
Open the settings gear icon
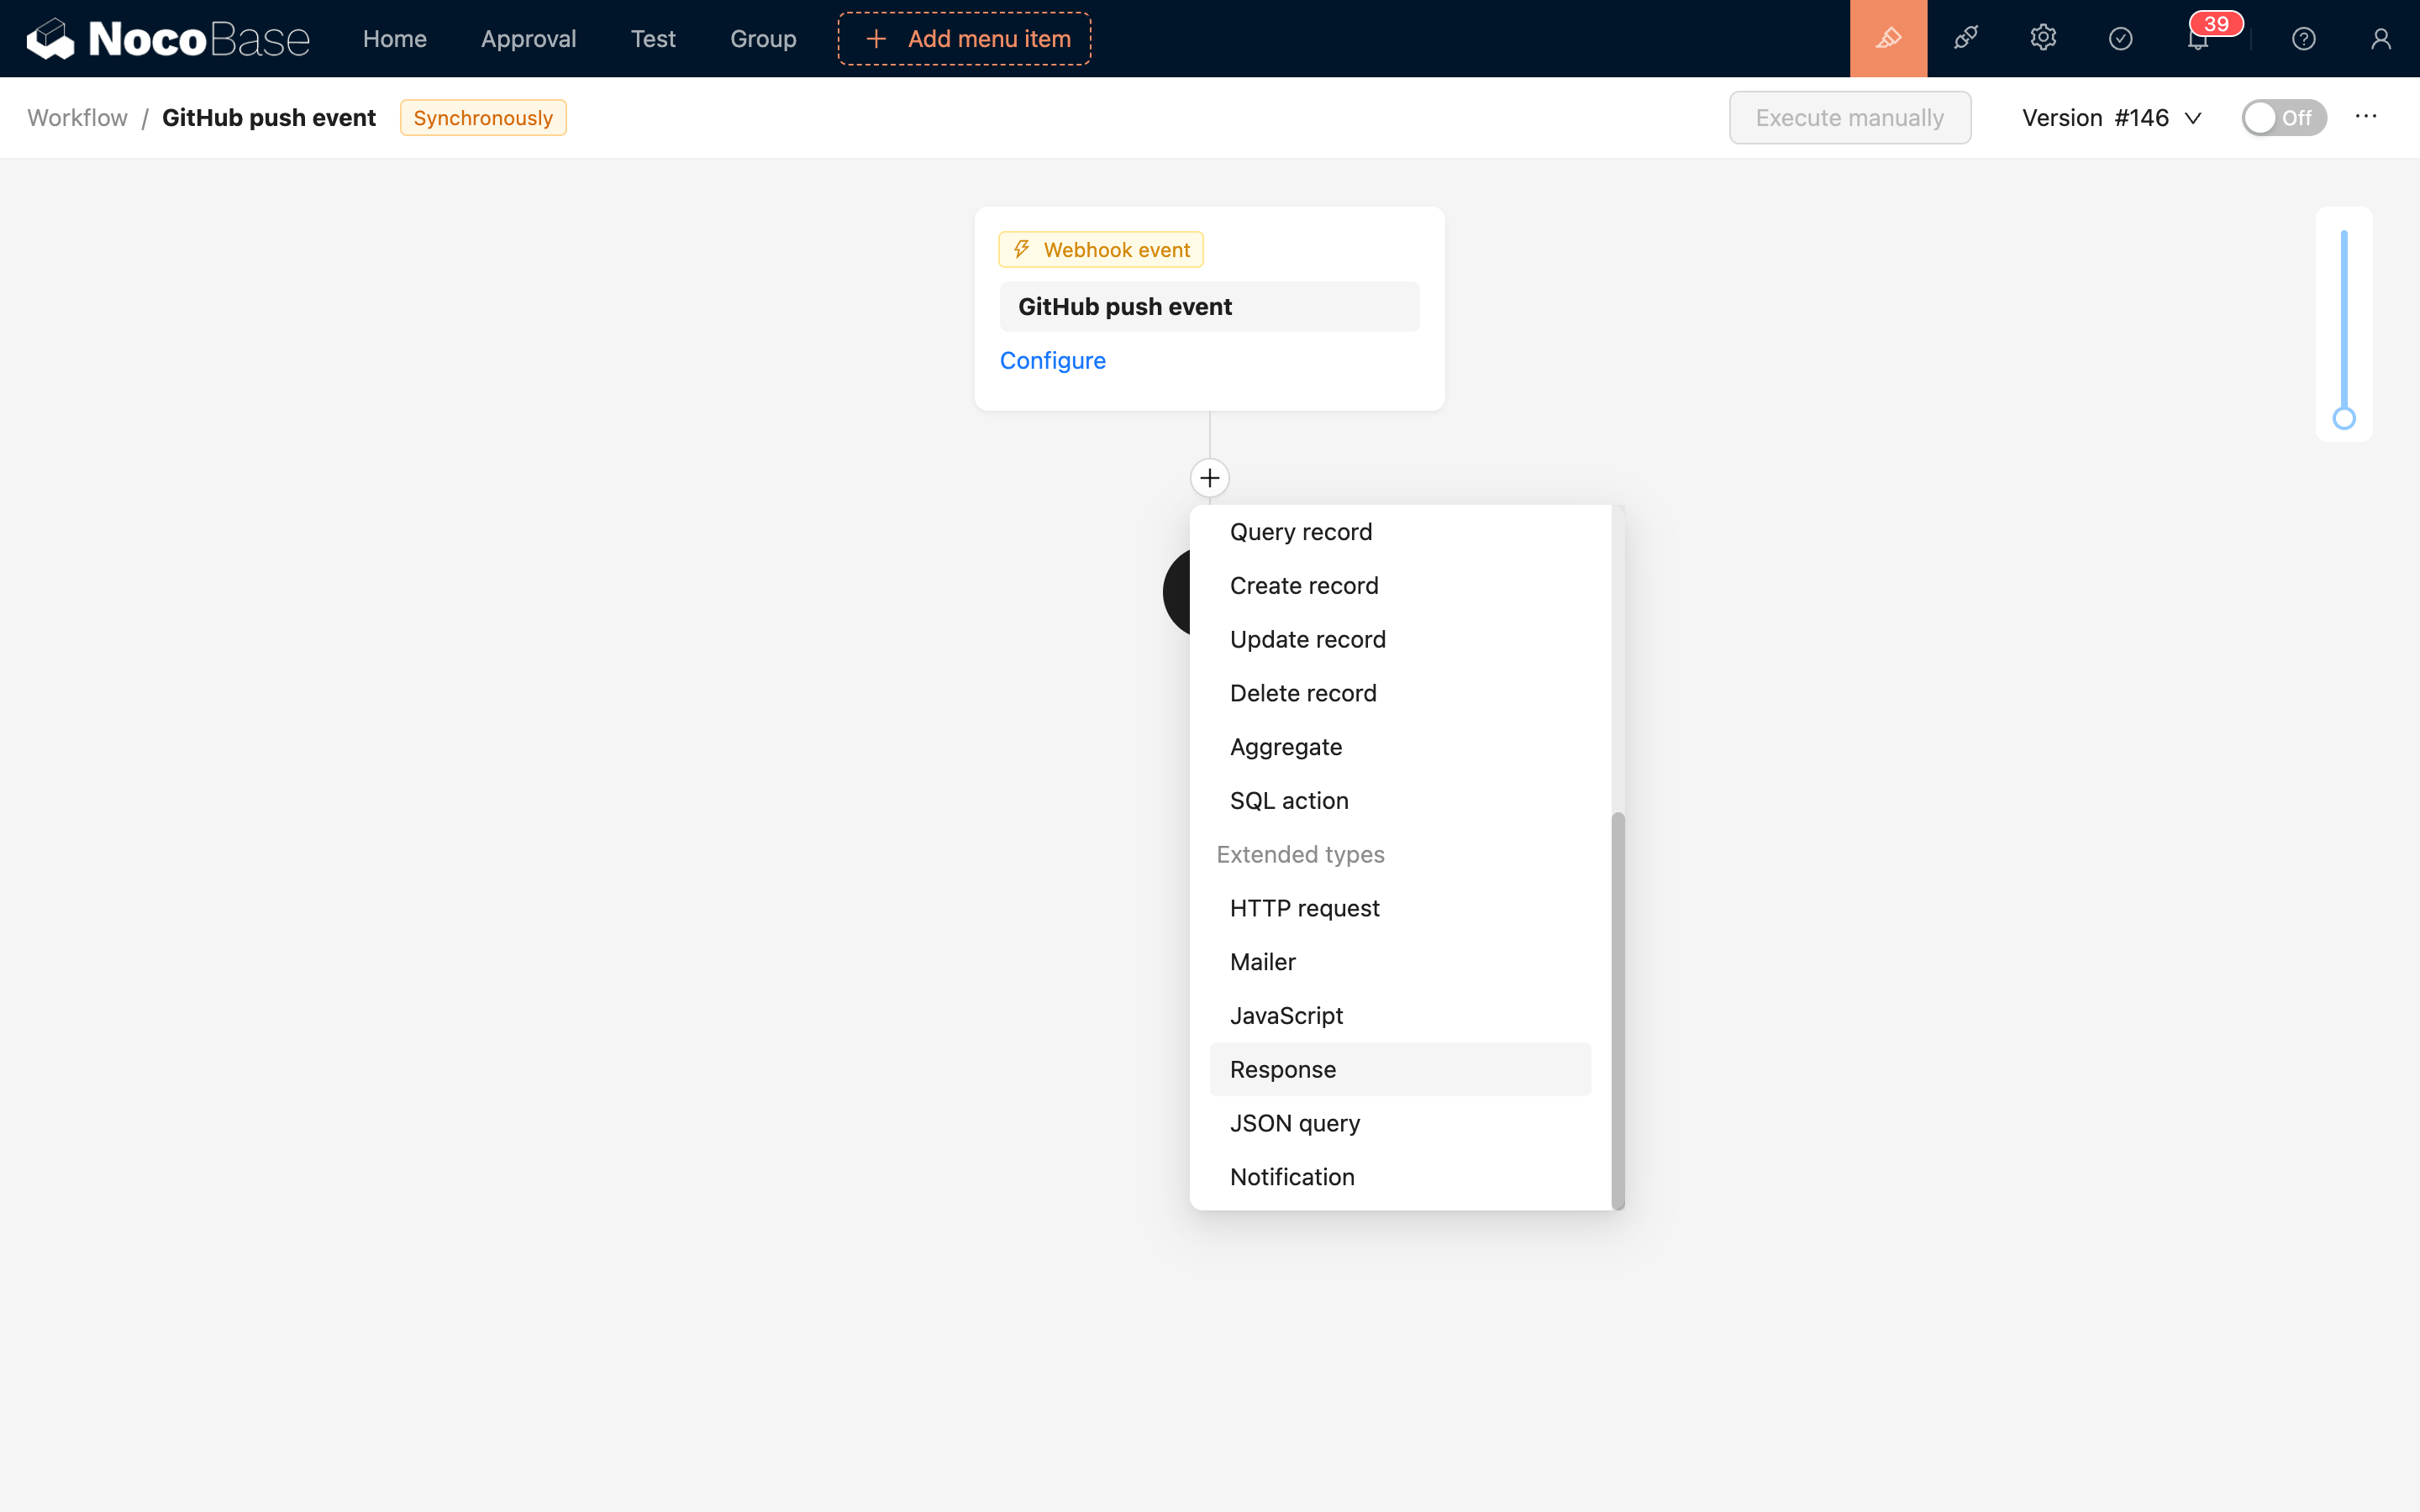tap(2043, 38)
